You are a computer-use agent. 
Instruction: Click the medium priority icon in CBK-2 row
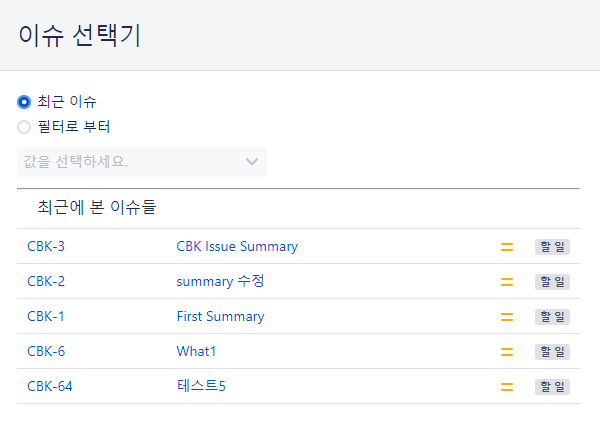pyautogui.click(x=507, y=282)
